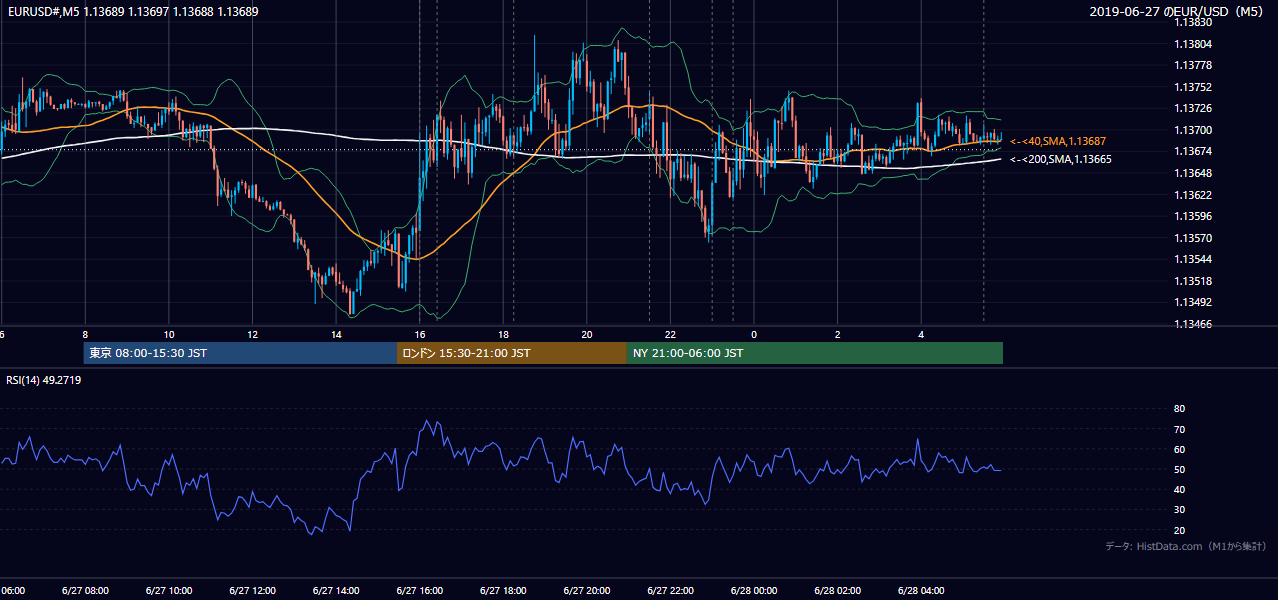Click the RSI 30 level label
The height and width of the screenshot is (600, 1278).
pos(1180,510)
